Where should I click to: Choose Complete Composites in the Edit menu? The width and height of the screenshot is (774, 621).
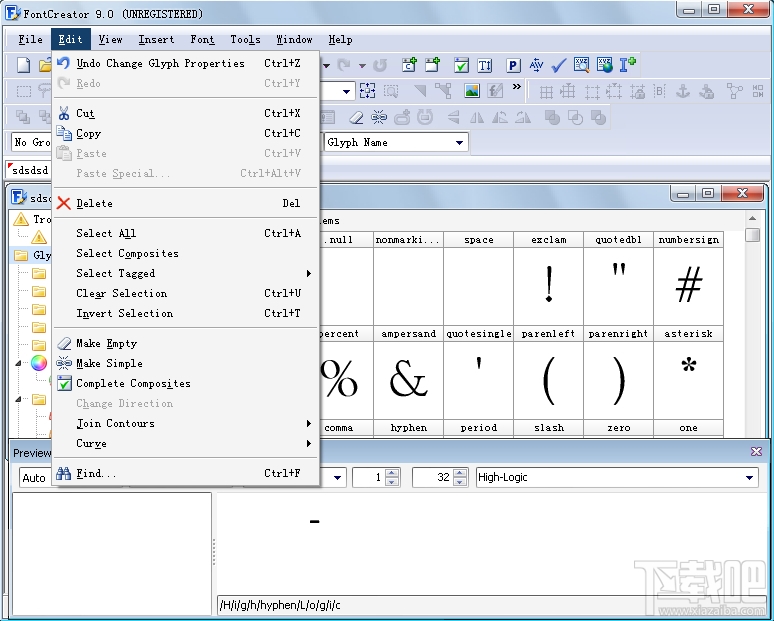186,384
